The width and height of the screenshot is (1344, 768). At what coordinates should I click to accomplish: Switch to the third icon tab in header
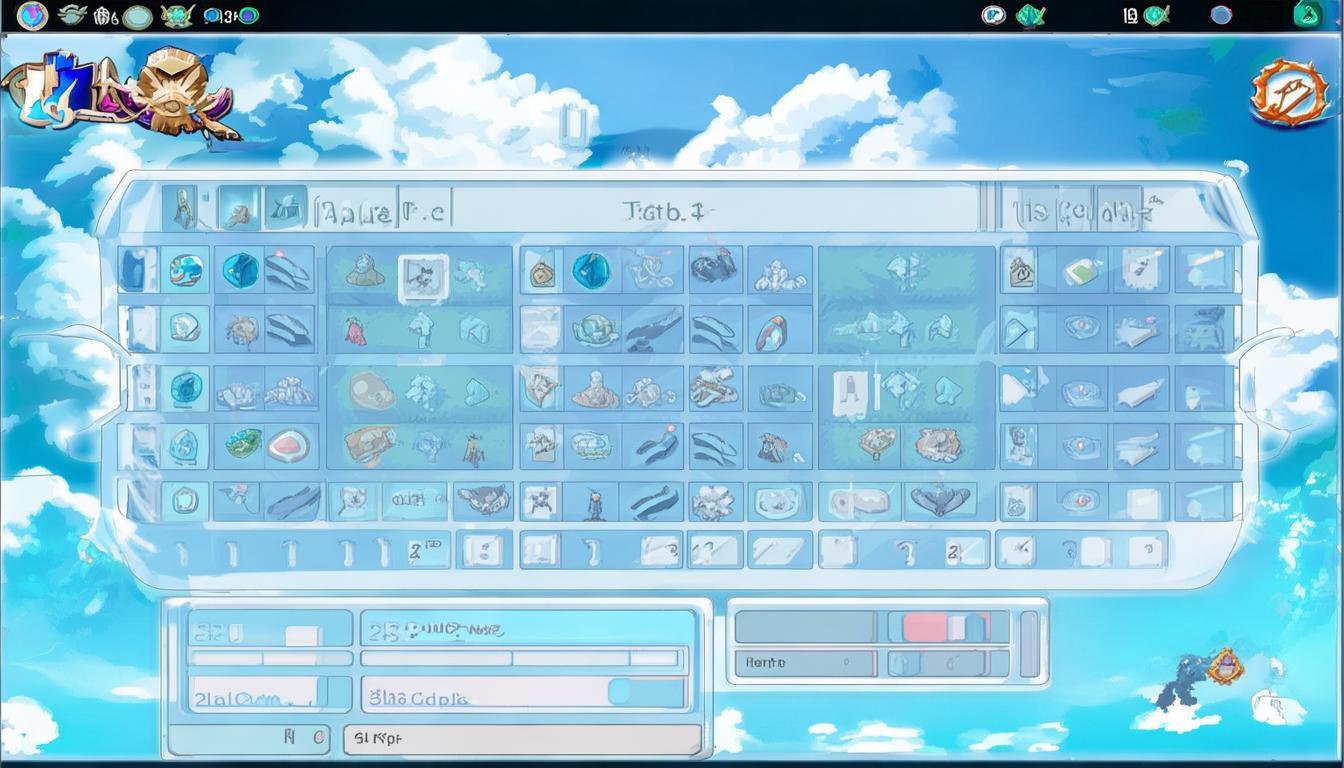[x=286, y=209]
